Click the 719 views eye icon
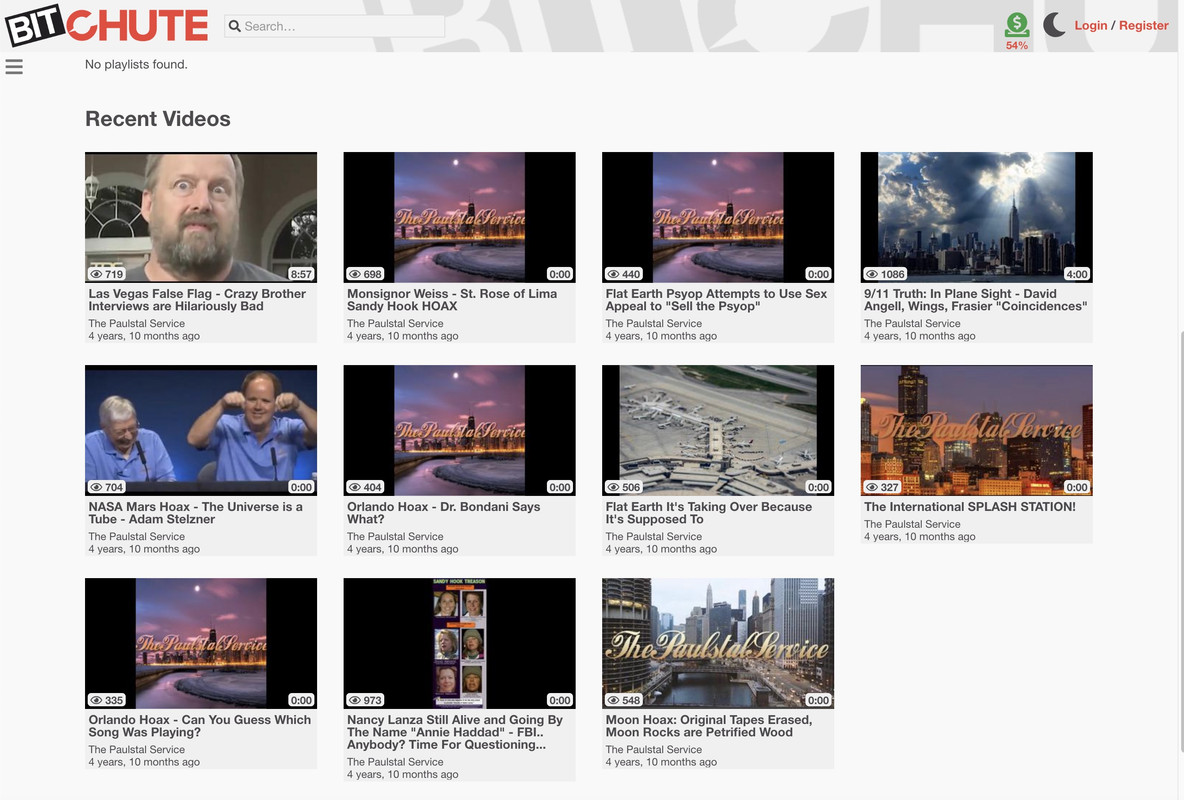 97,274
